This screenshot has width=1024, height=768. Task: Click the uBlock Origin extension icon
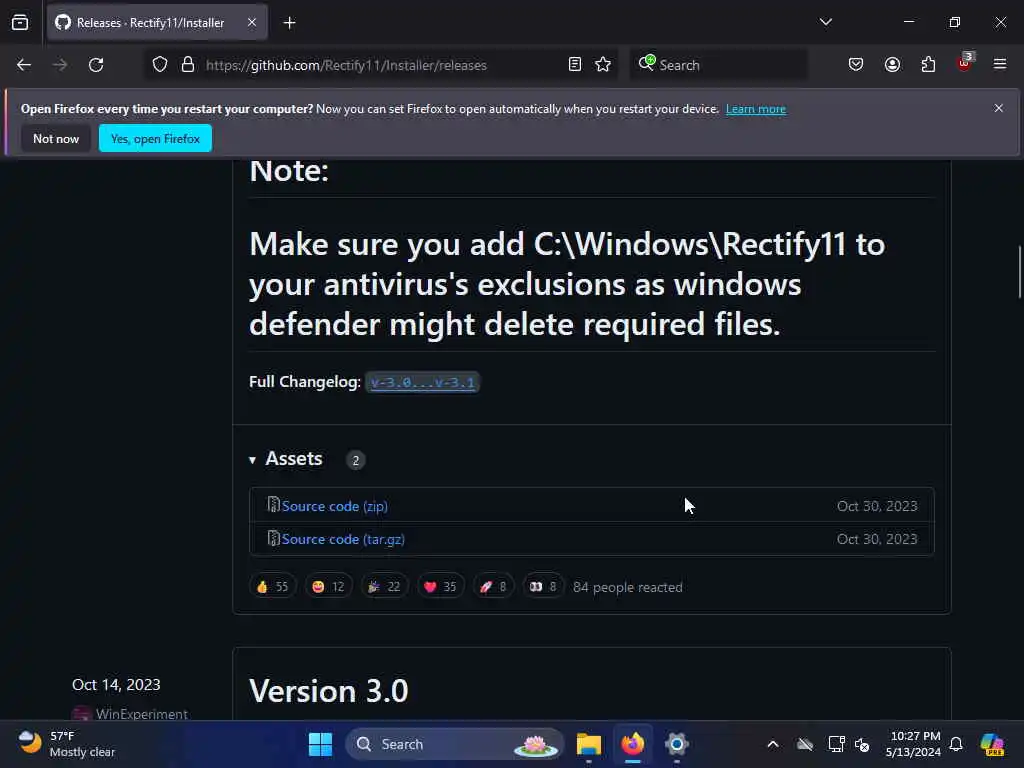tap(965, 63)
